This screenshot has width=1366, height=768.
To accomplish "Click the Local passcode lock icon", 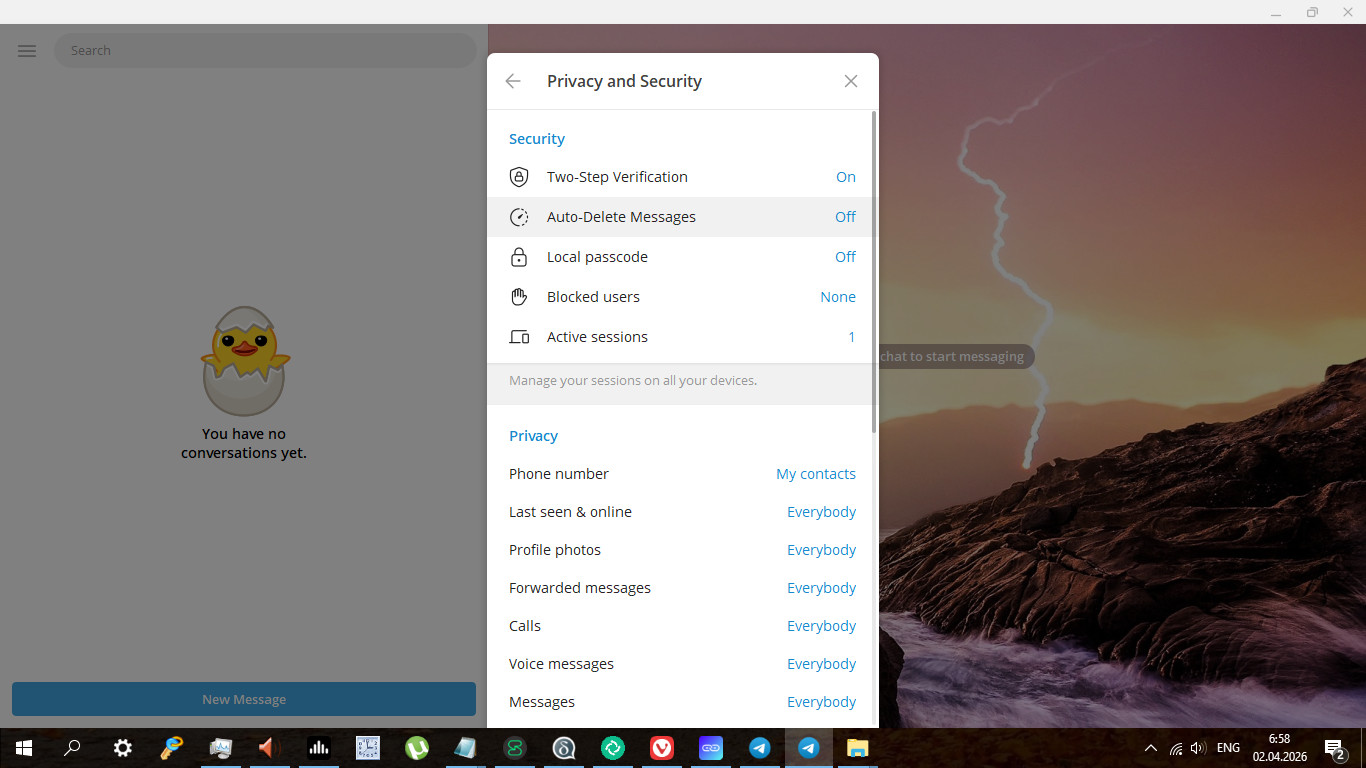I will 519,257.
